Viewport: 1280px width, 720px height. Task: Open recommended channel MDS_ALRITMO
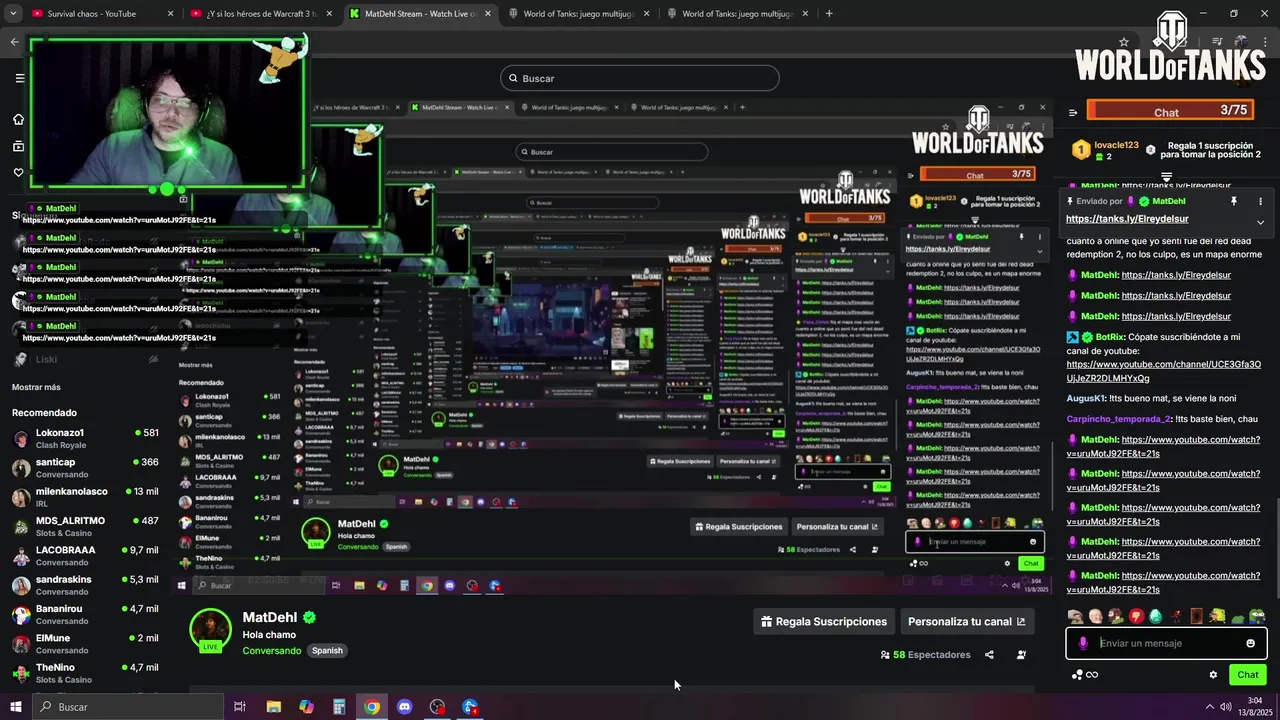pos(86,527)
